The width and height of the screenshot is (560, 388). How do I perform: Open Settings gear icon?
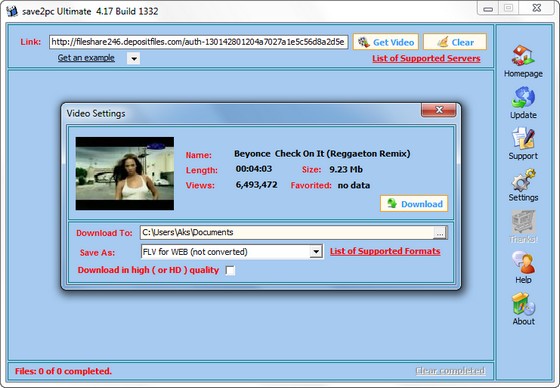(523, 180)
